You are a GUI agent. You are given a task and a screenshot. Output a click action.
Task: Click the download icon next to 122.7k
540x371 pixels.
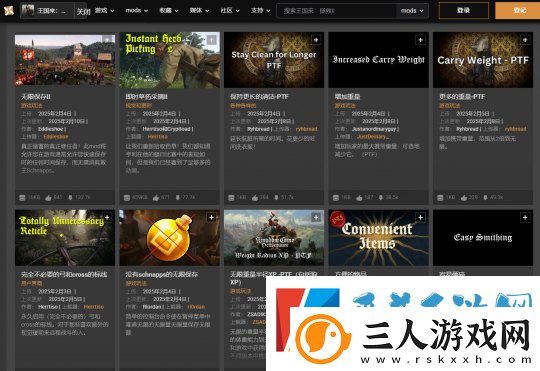(x=70, y=198)
